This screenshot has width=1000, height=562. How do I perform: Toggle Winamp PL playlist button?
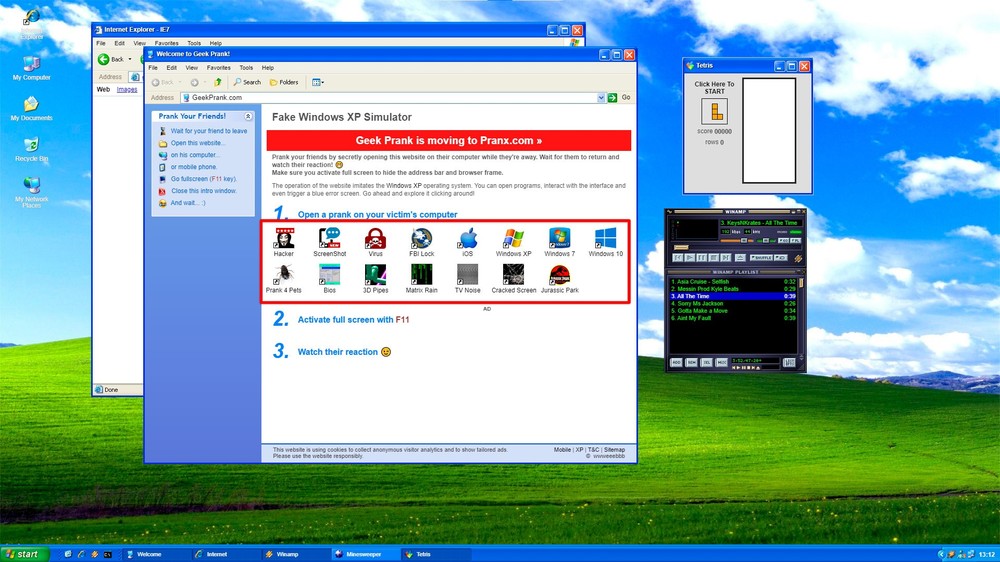point(795,240)
